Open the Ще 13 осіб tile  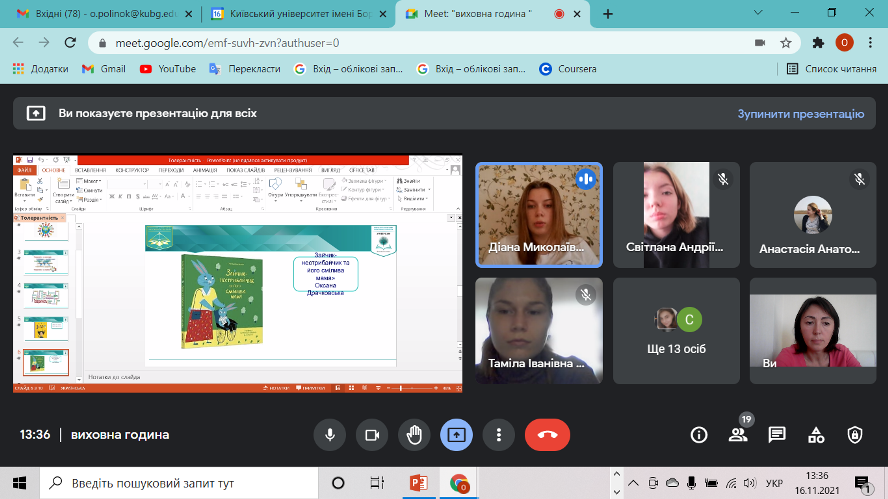point(676,331)
